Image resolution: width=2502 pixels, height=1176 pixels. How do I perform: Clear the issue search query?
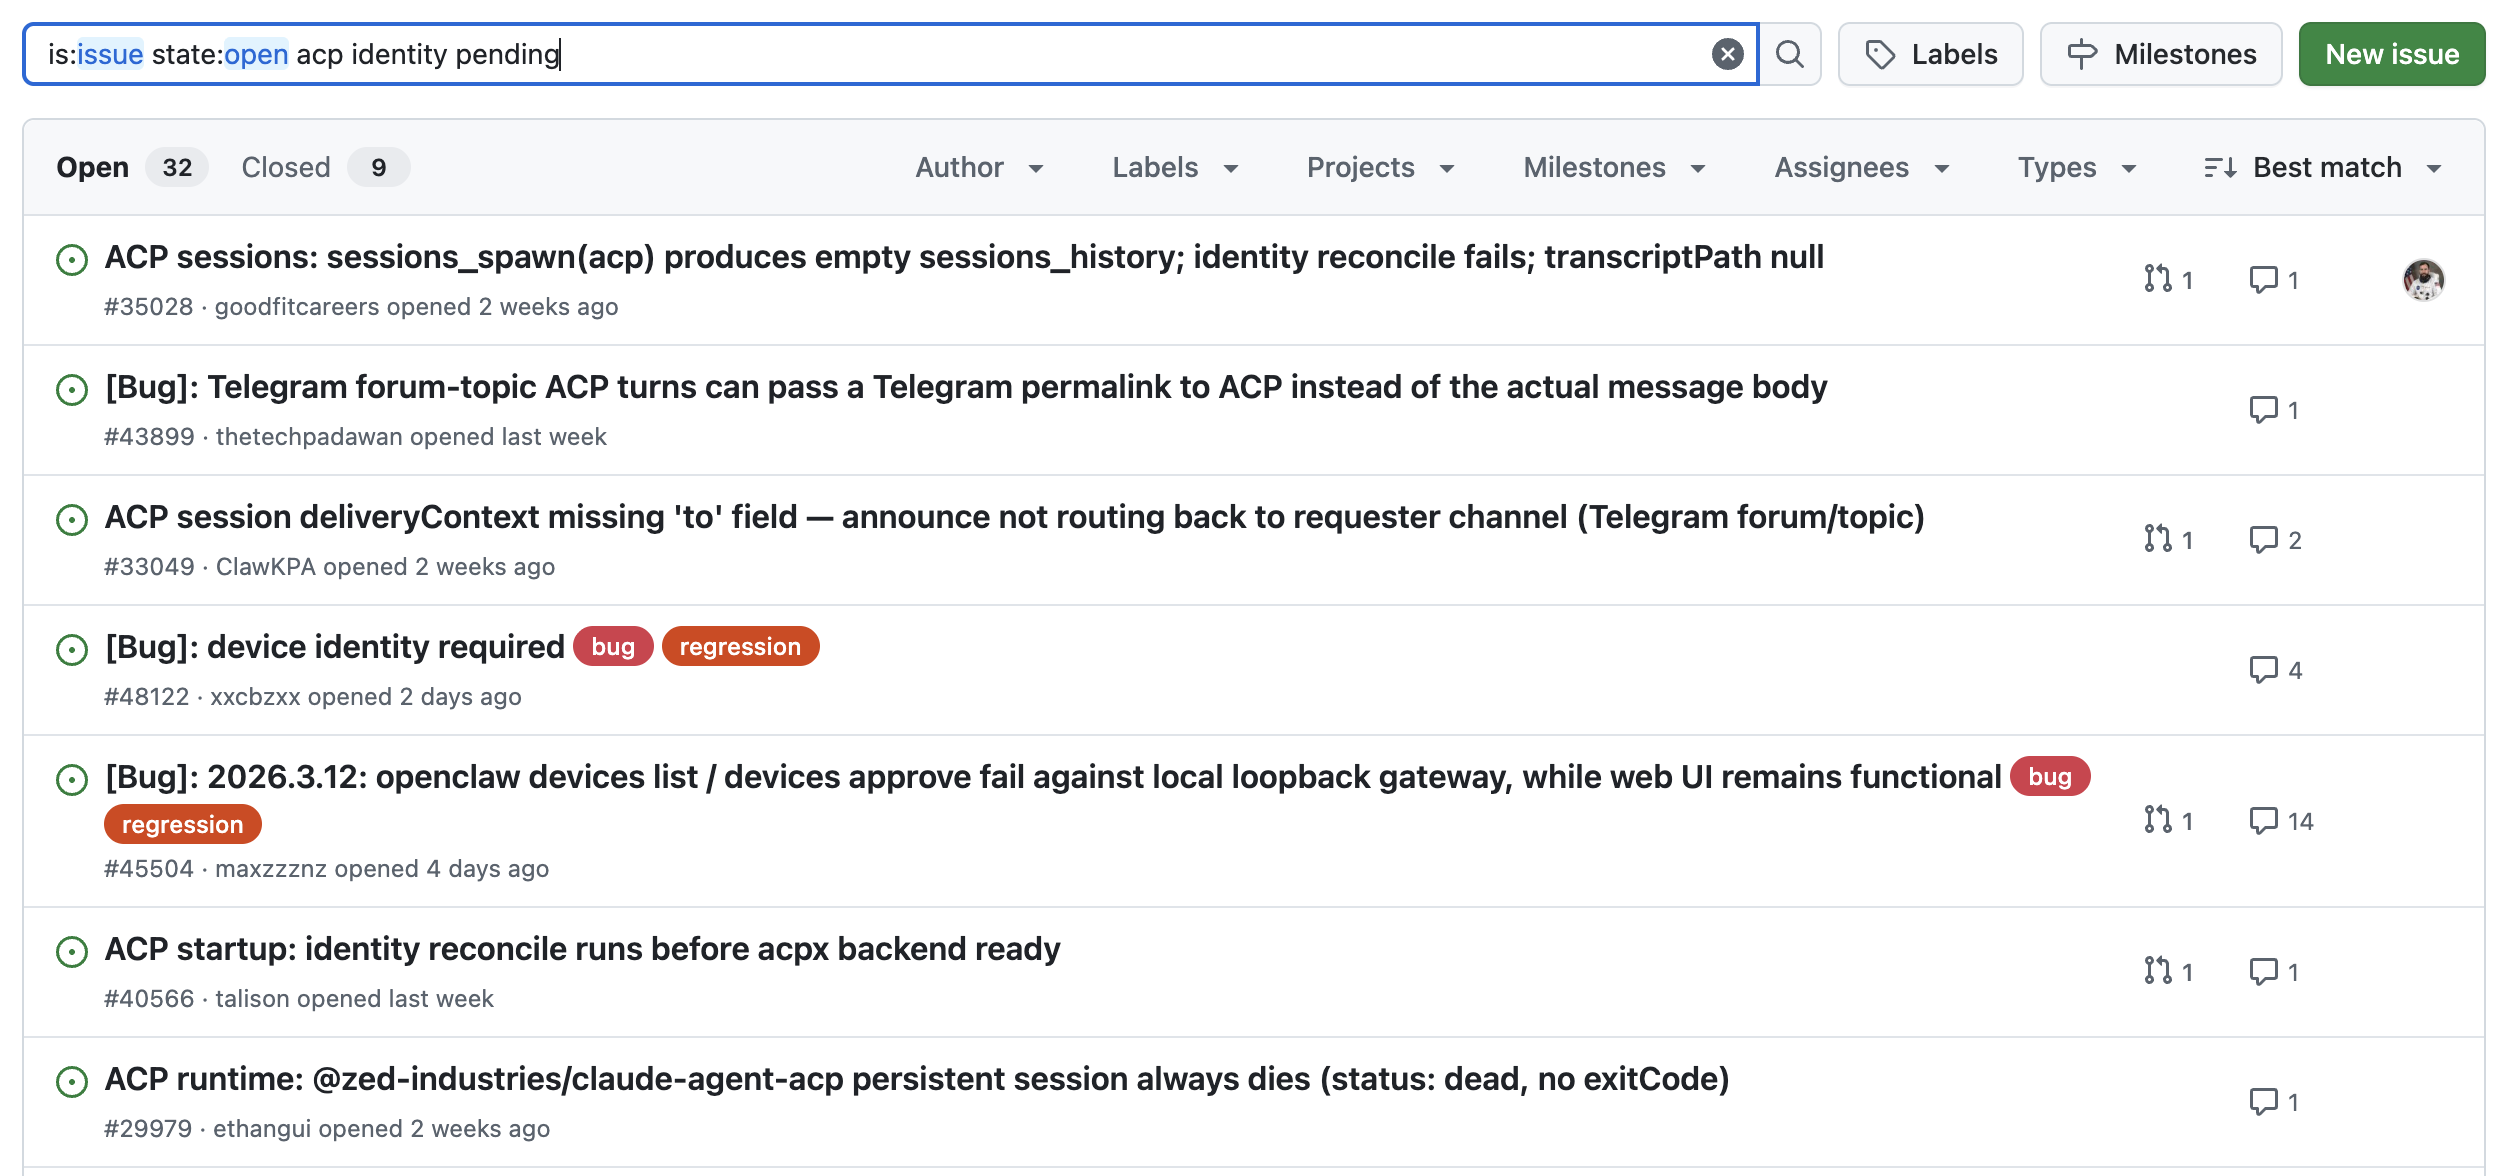[1727, 54]
